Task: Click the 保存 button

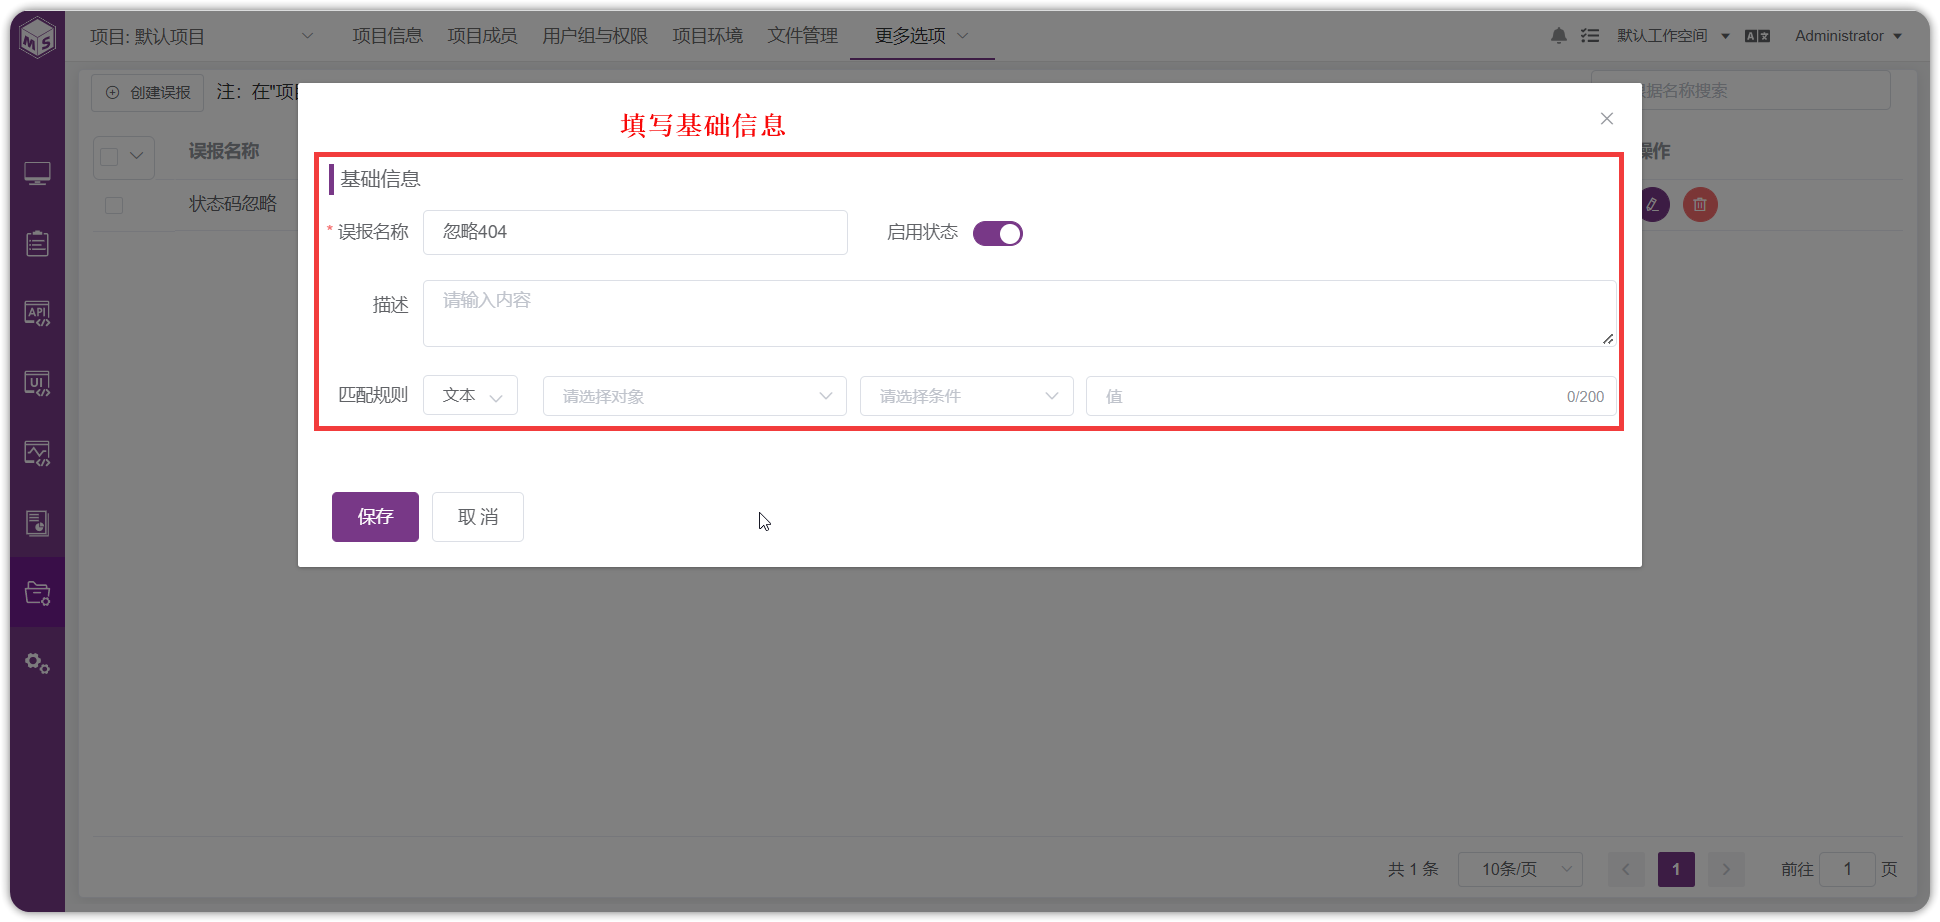Action: pos(375,517)
